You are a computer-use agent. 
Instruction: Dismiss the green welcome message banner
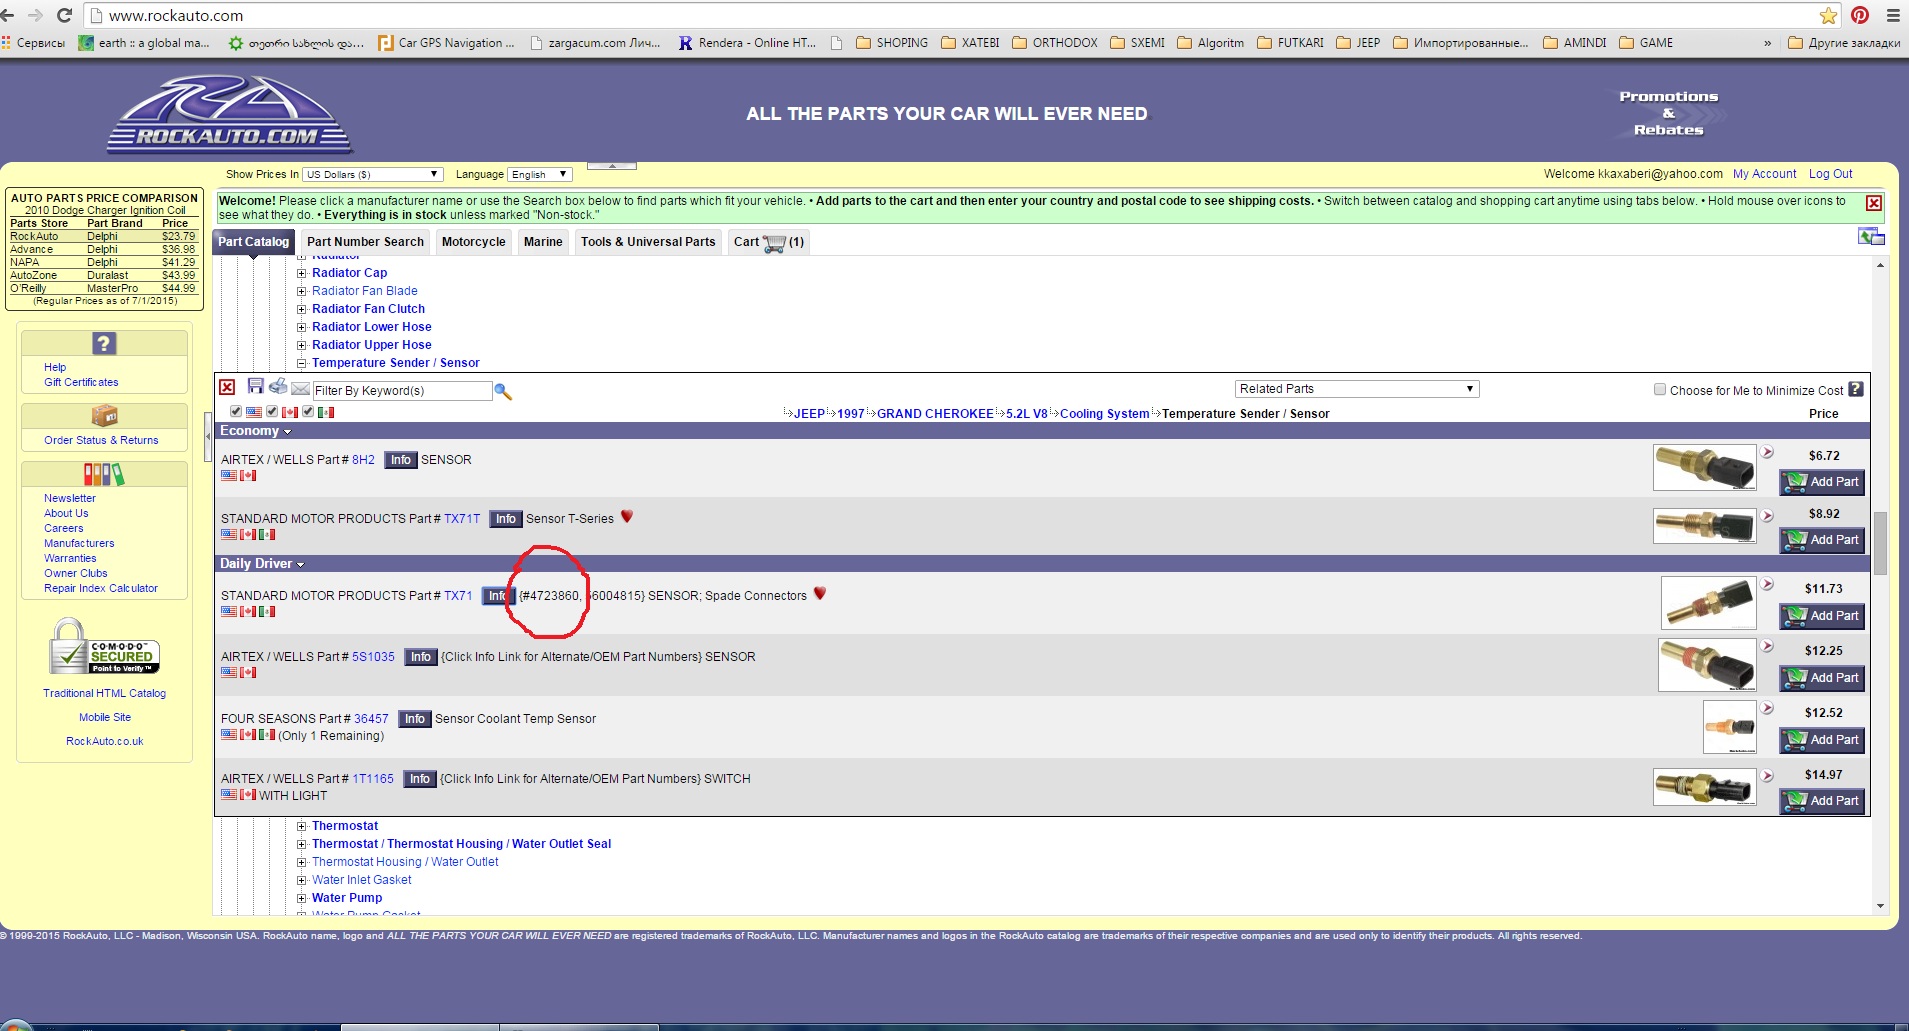point(1874,203)
